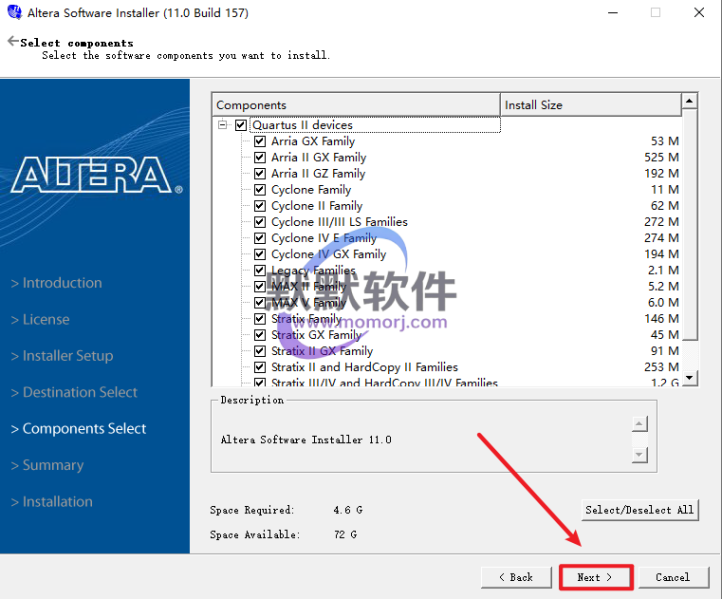Click the Altera logo in sidebar
The height and width of the screenshot is (599, 722).
tap(97, 174)
